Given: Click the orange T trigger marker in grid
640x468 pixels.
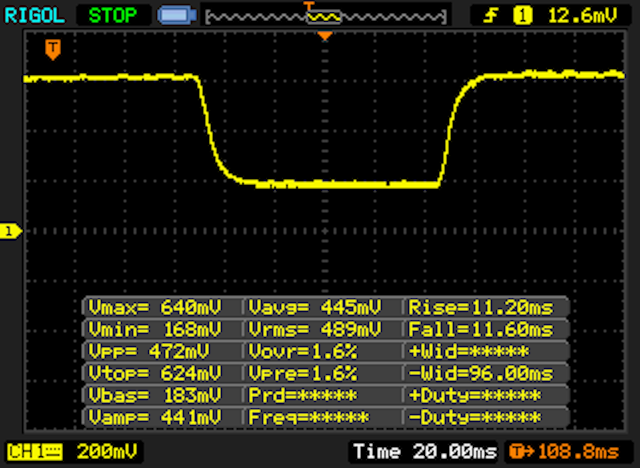Looking at the screenshot, I should [53, 49].
